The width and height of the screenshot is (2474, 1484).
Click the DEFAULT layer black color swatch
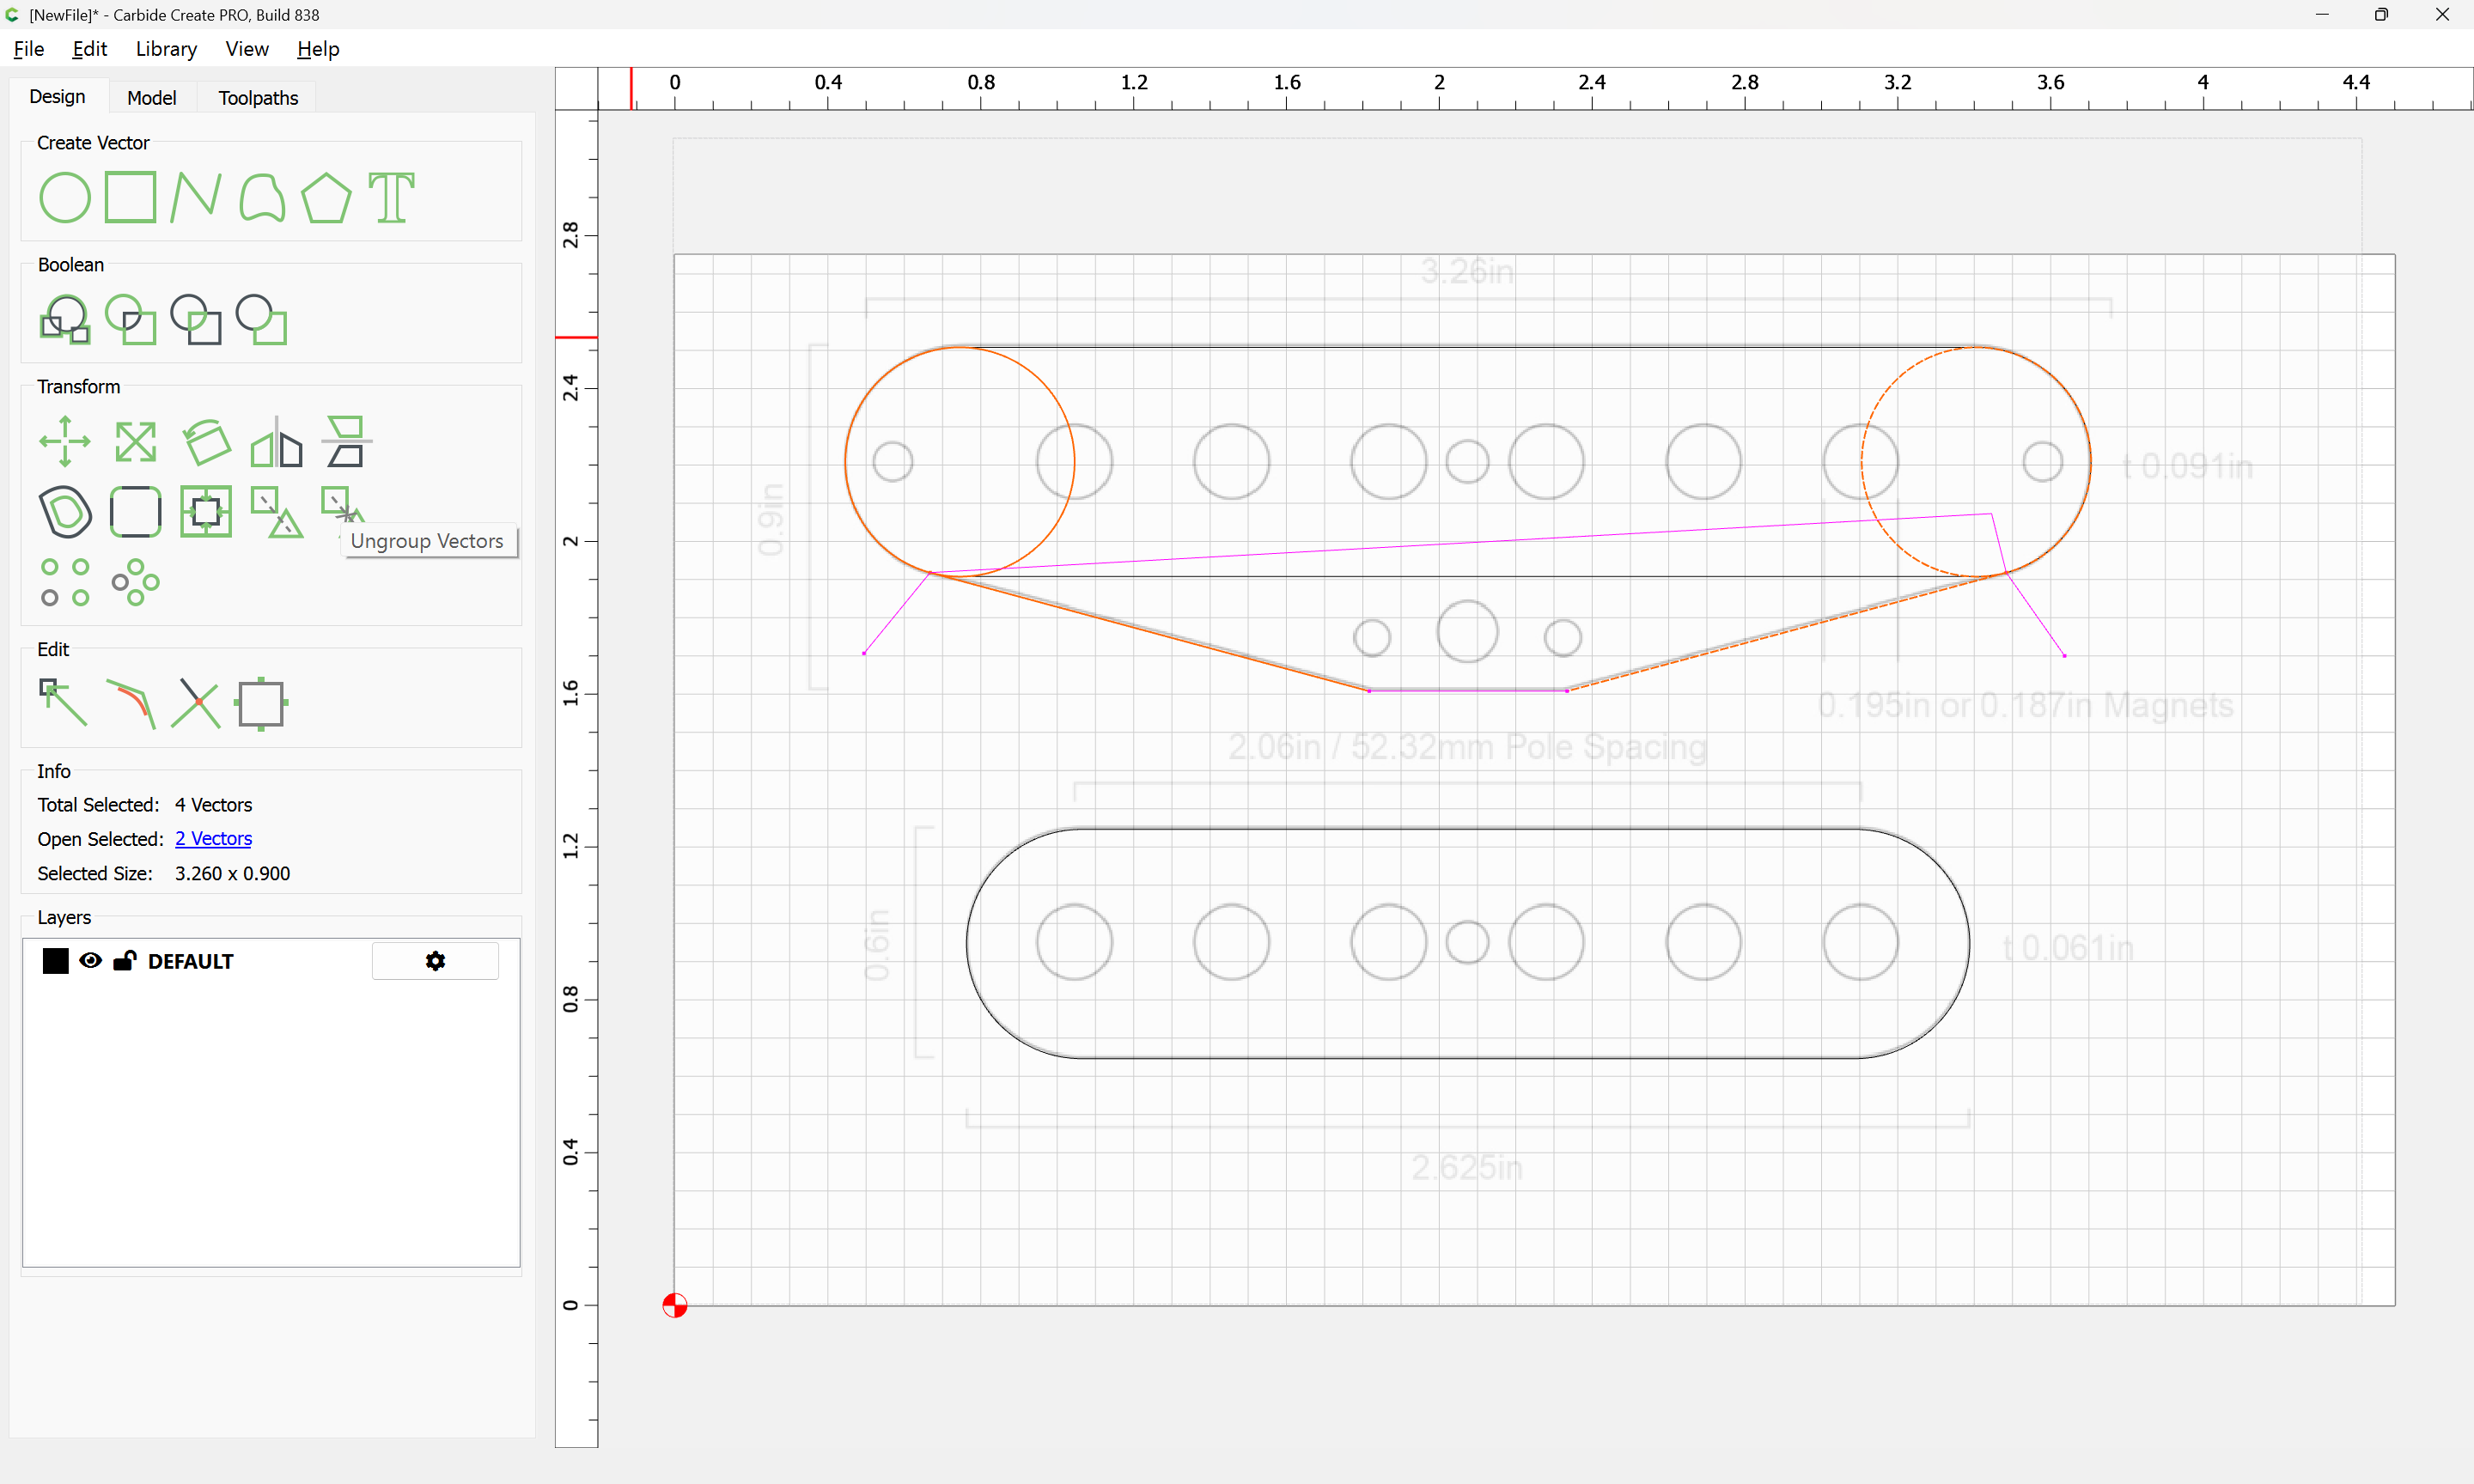(x=56, y=961)
